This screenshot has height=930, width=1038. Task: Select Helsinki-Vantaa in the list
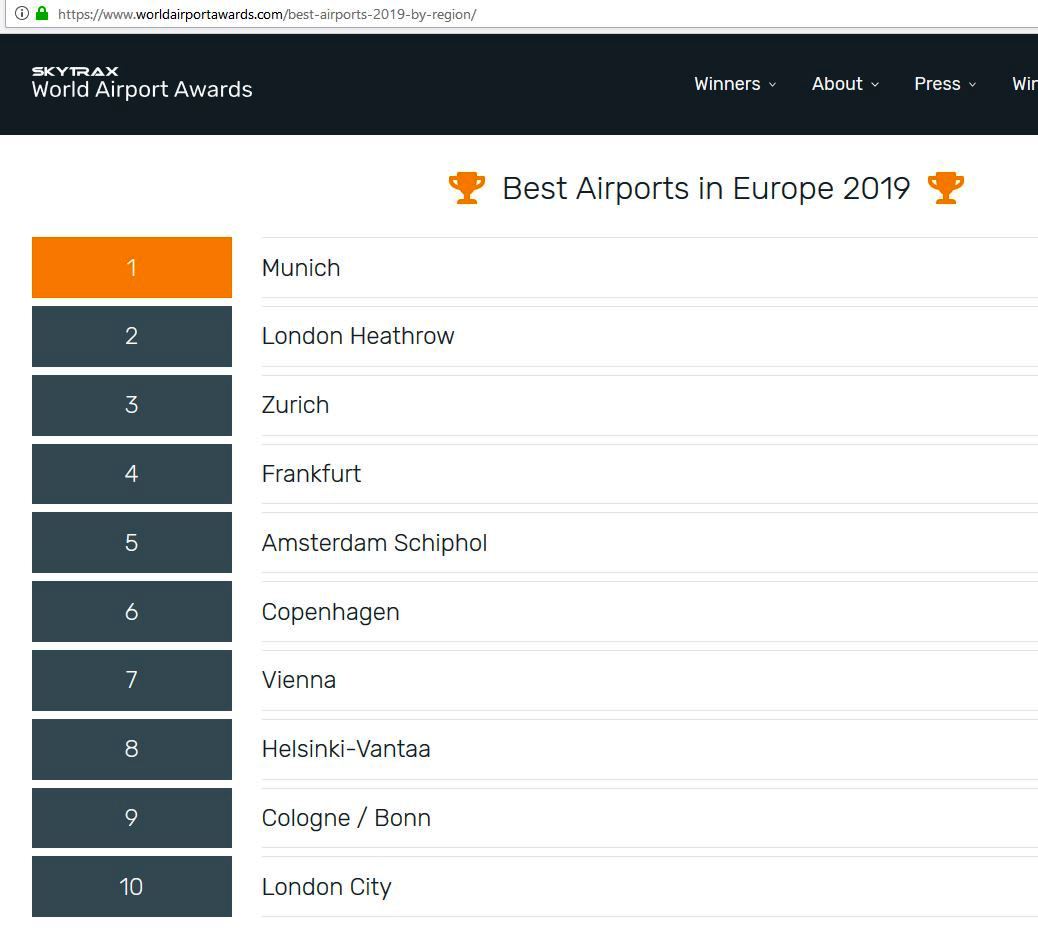tap(346, 749)
